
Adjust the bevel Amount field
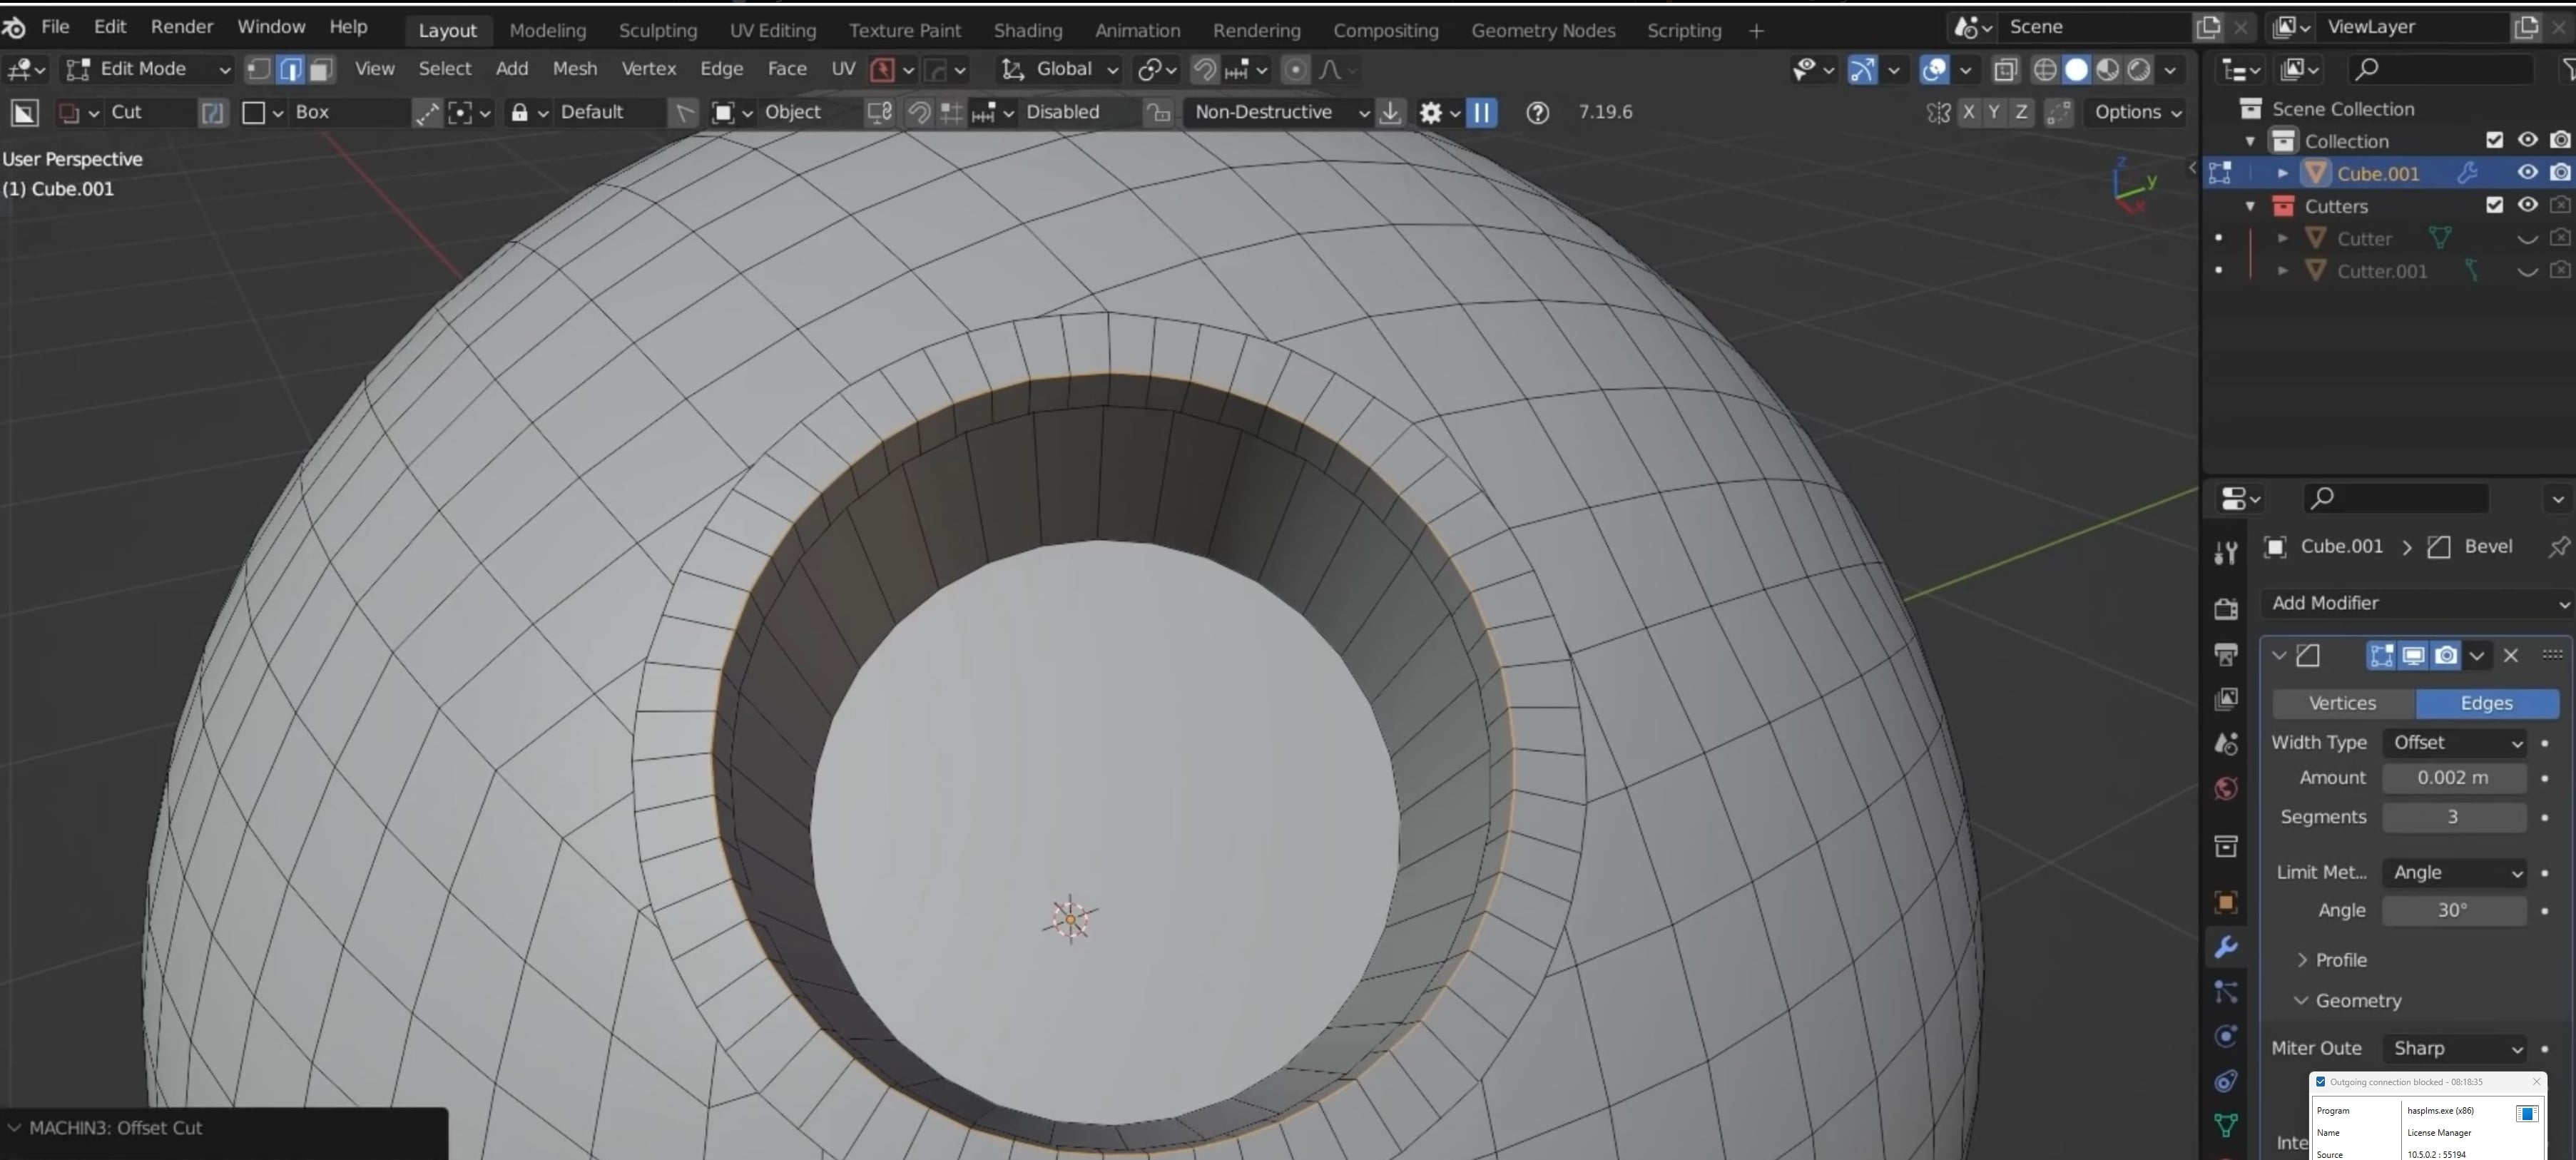point(2452,777)
